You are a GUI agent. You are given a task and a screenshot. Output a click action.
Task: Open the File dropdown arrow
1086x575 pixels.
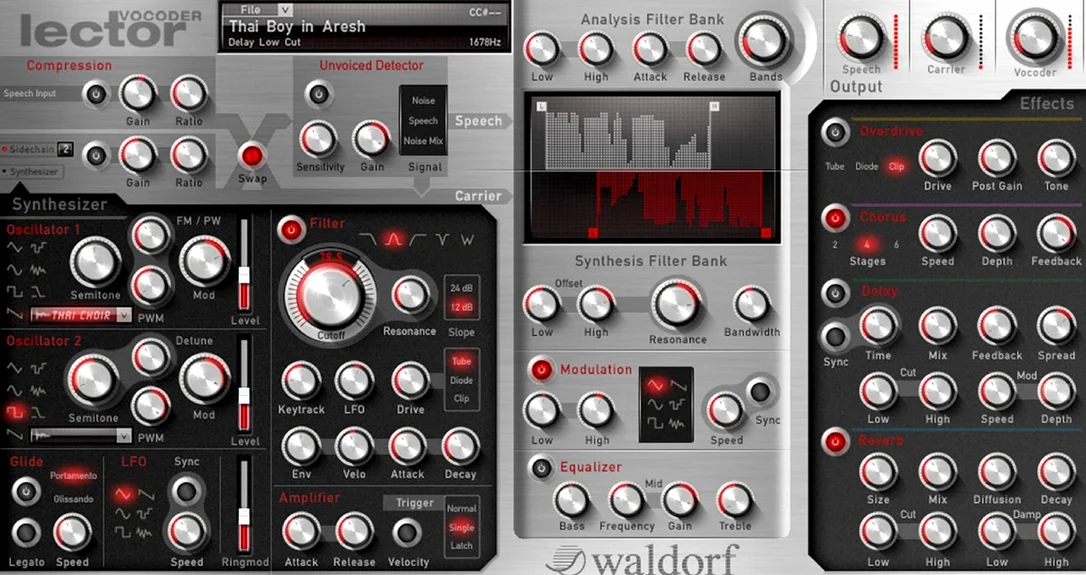pos(285,10)
